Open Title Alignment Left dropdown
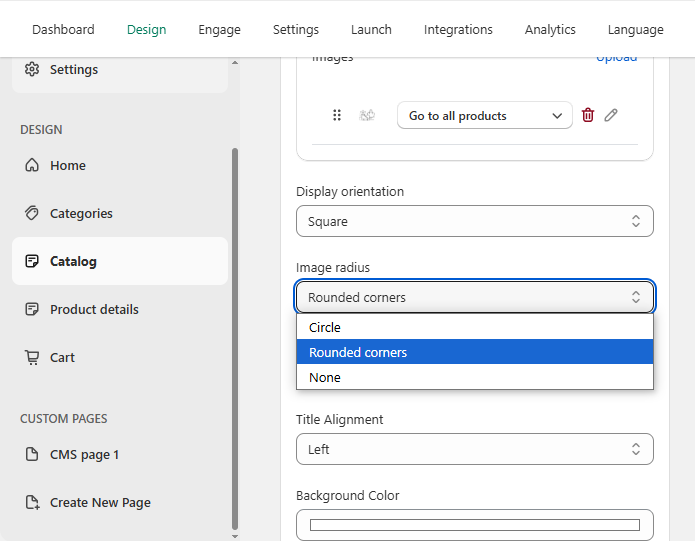Viewport: 695px width, 541px height. click(x=475, y=449)
